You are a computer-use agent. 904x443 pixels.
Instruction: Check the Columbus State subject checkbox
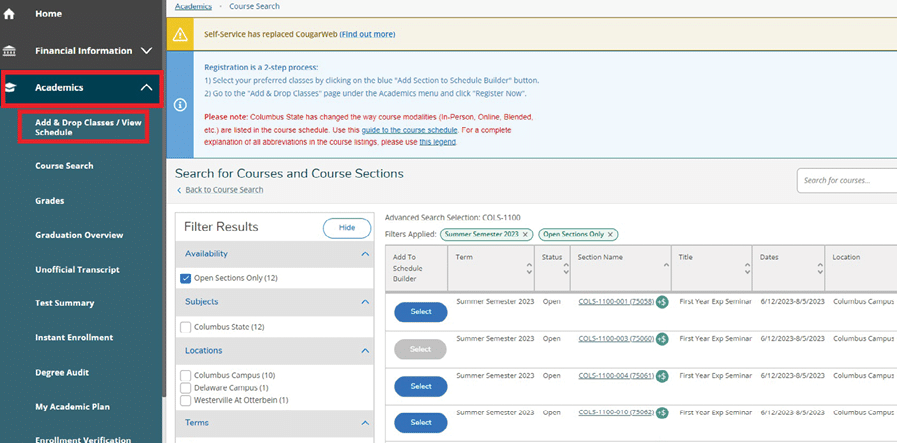click(186, 327)
